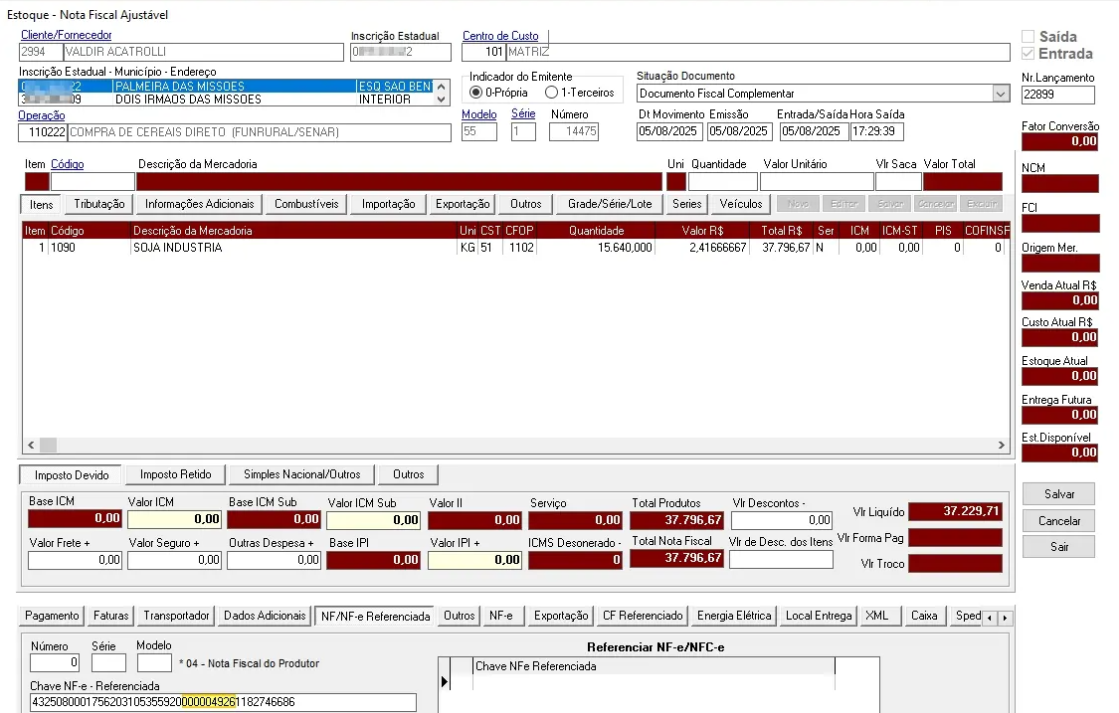Image resolution: width=1119 pixels, height=713 pixels.
Task: Open the Cliente/Fornecedor link
Action: point(66,35)
